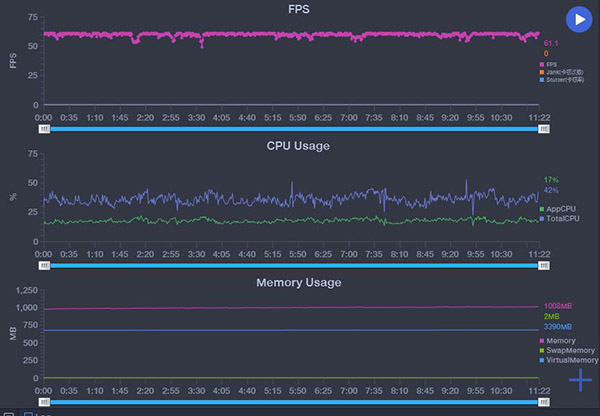Click the FPS chart left range handle
The image size is (600, 416).
pos(45,129)
